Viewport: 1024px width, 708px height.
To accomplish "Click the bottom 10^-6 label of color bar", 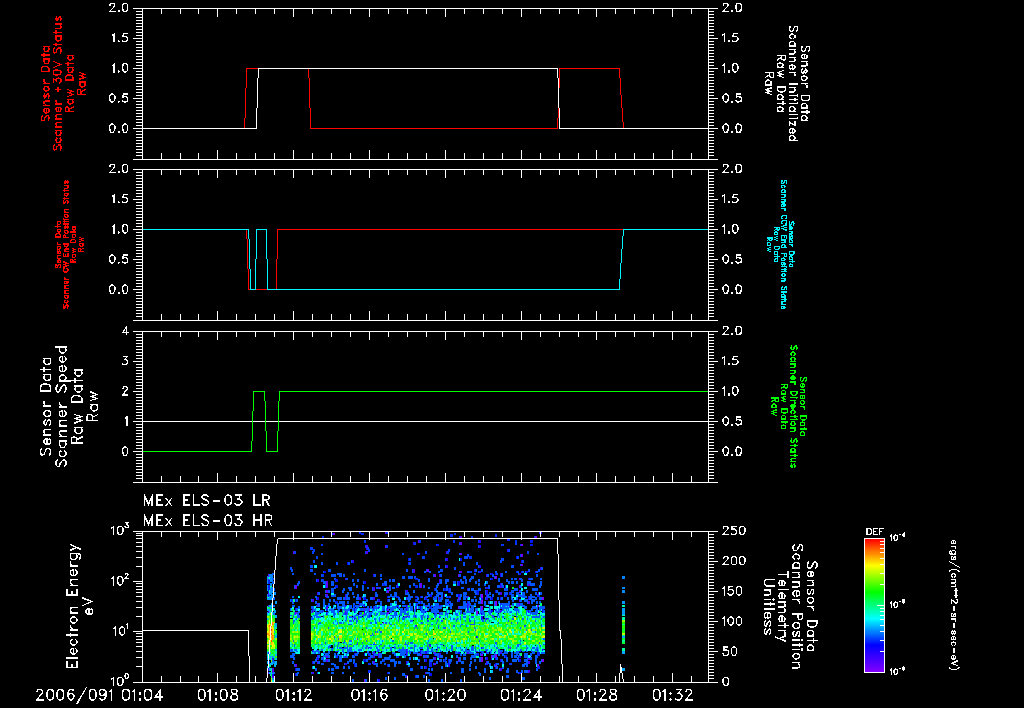I will click(x=899, y=671).
